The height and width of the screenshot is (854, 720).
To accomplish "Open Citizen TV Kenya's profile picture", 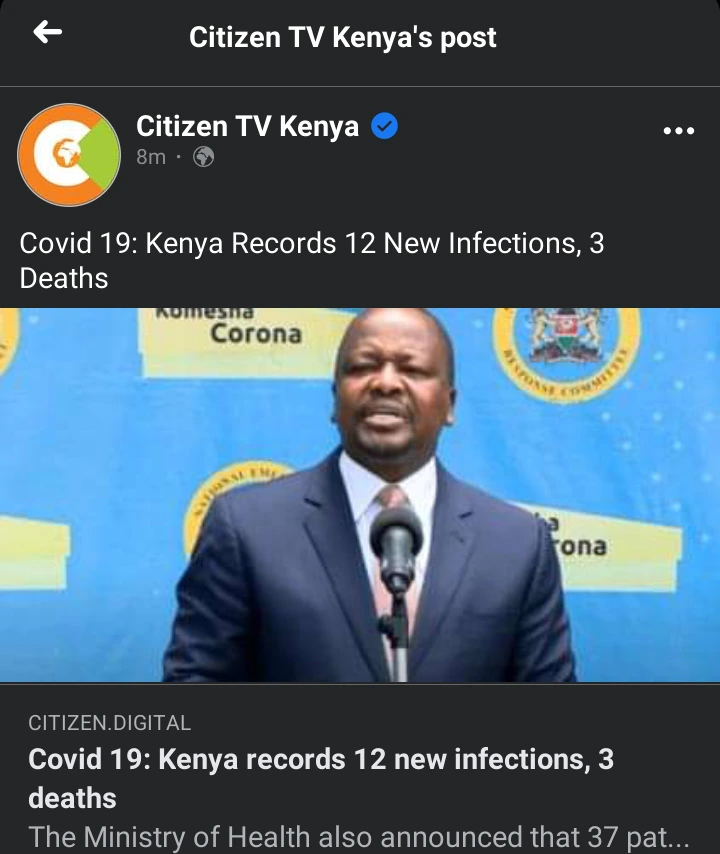I will coord(69,155).
